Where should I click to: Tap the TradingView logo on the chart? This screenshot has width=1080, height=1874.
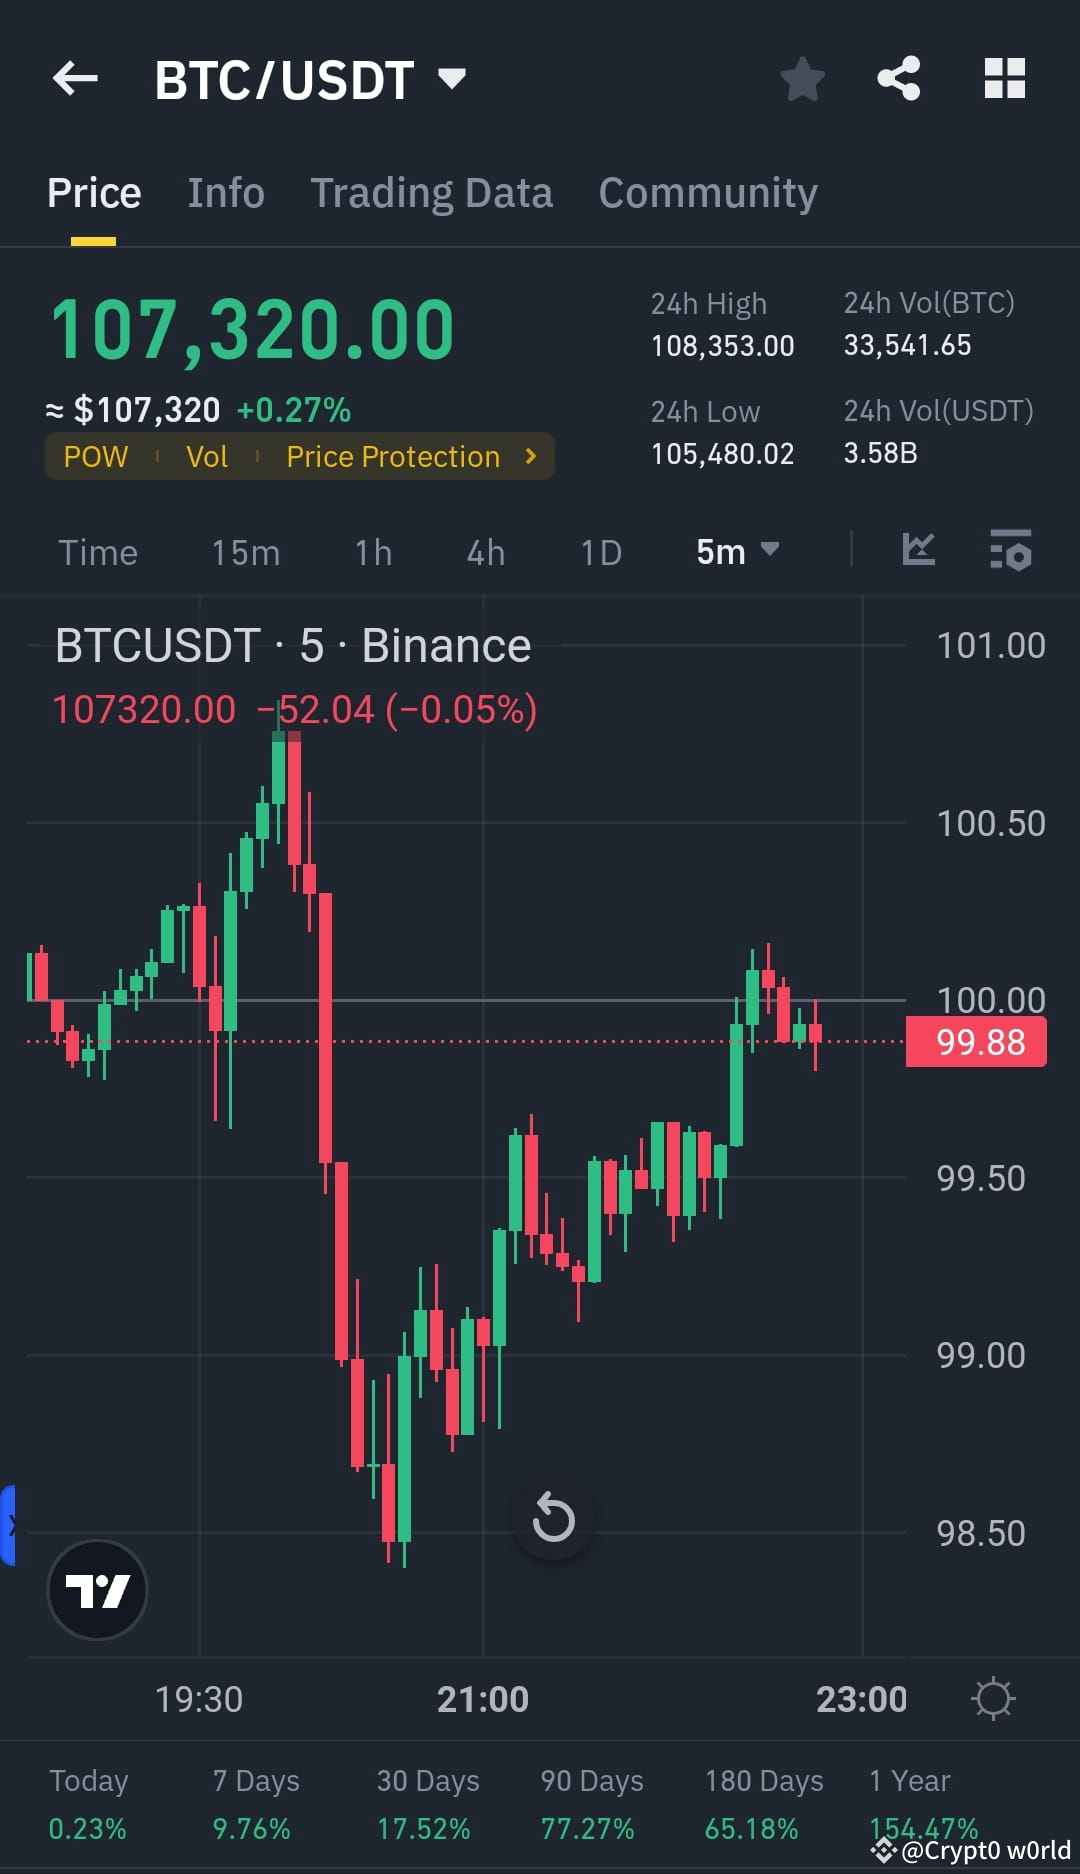(97, 1590)
